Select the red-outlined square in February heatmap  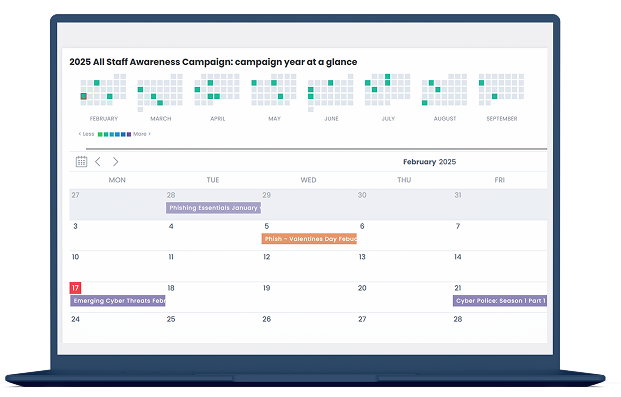[x=84, y=96]
